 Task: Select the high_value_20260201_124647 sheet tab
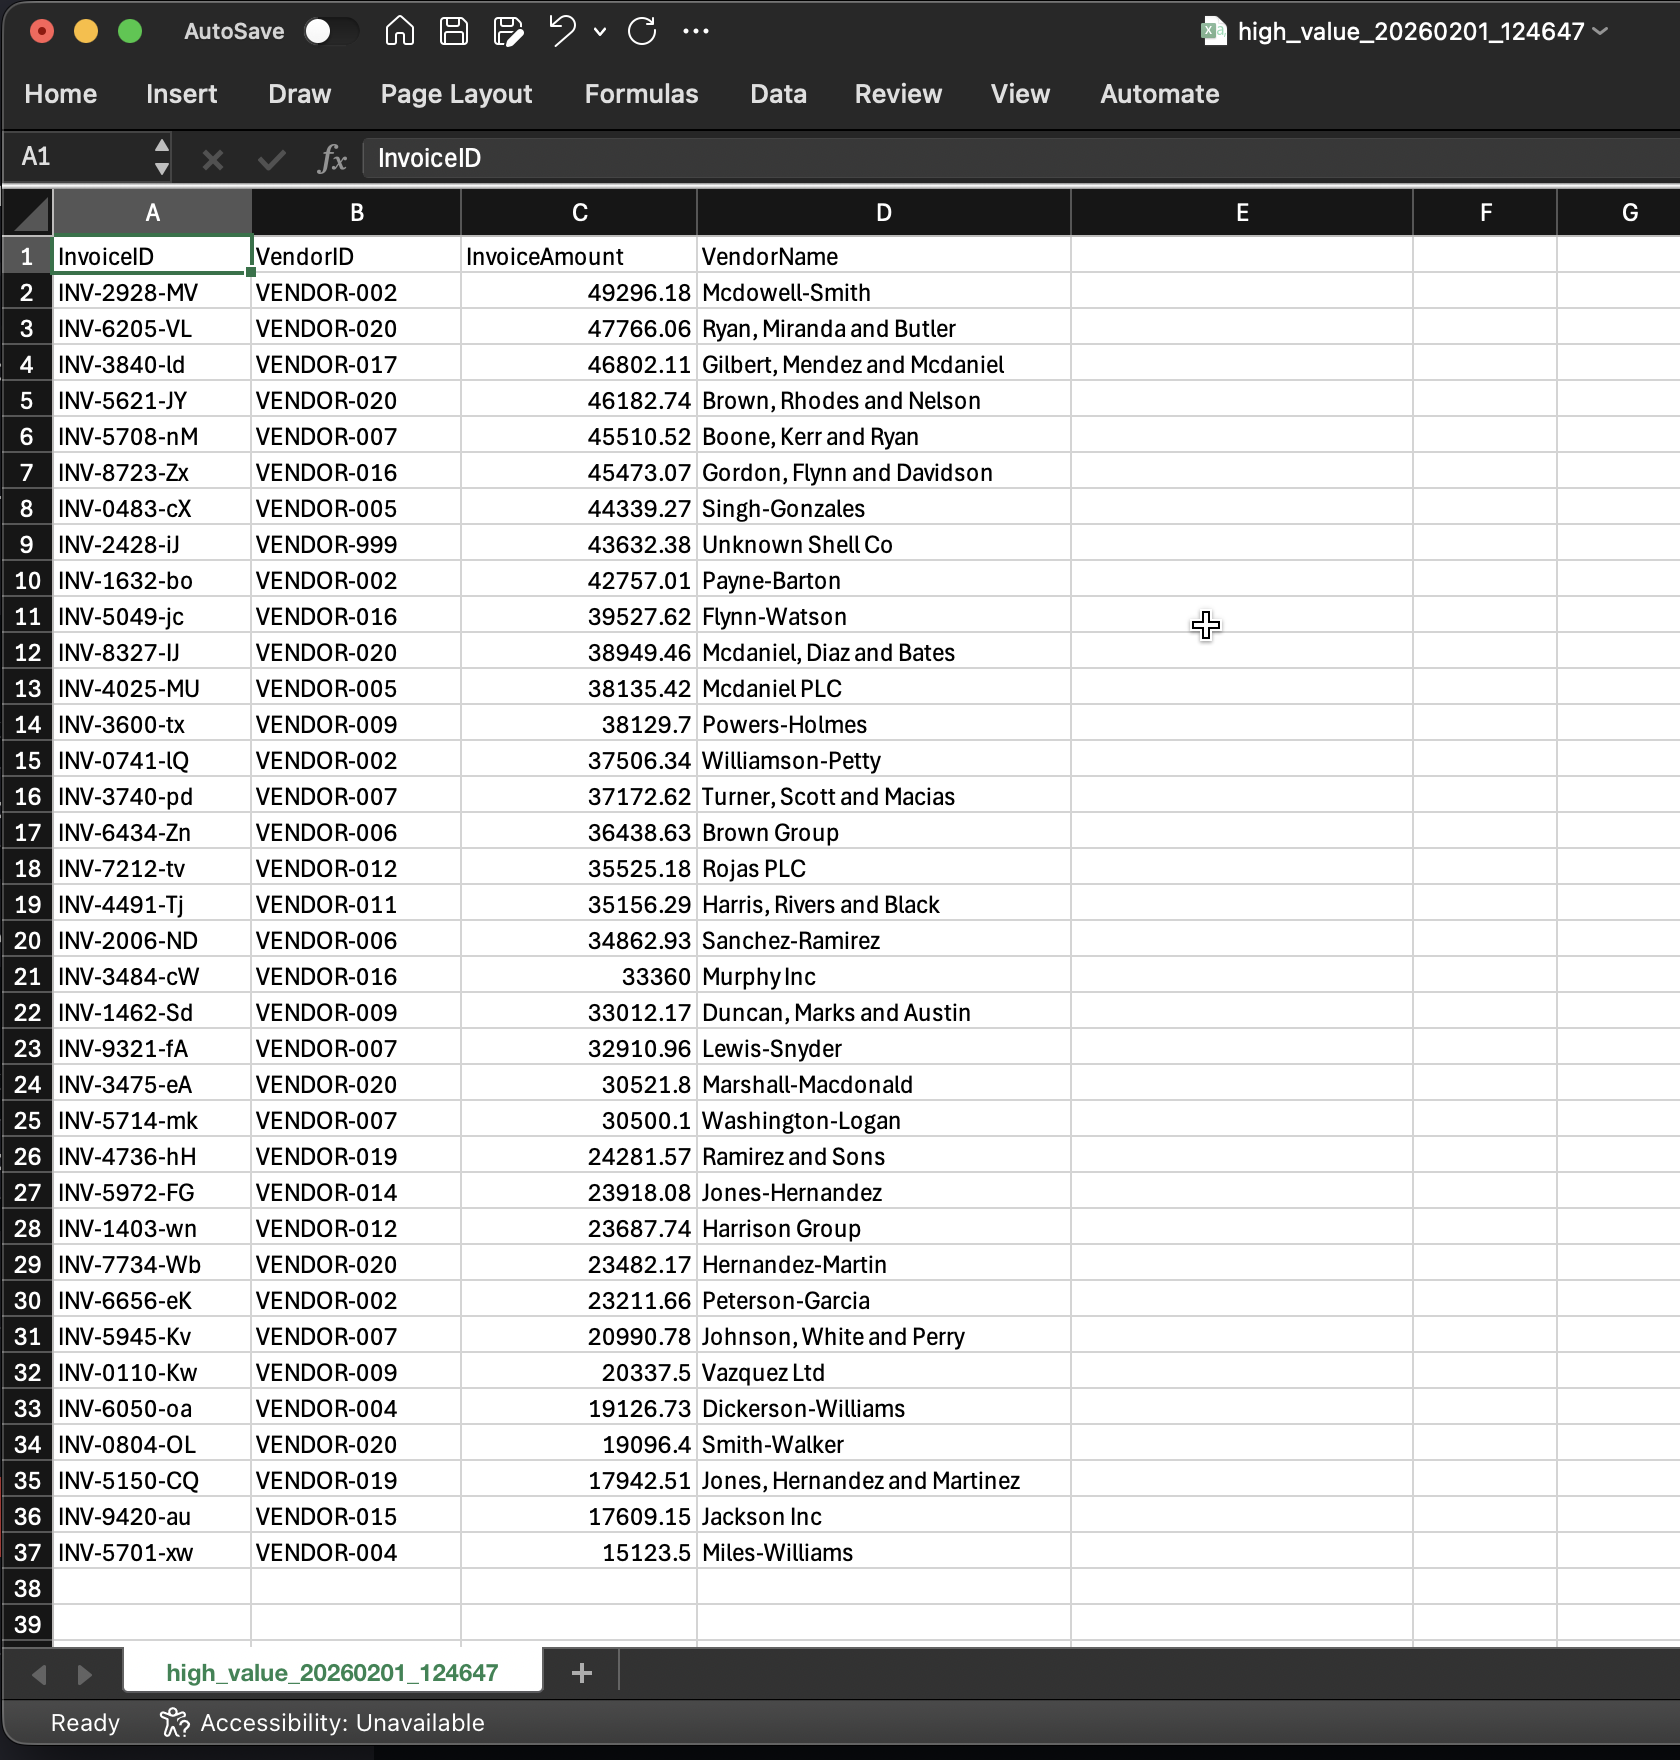pos(332,1673)
